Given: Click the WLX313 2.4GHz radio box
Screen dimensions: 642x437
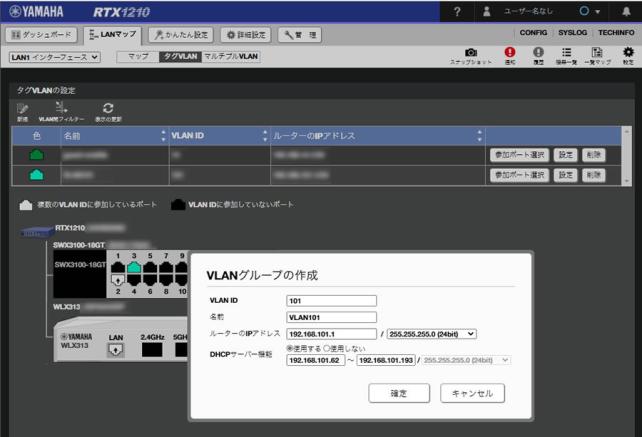Looking at the screenshot, I should [152, 350].
